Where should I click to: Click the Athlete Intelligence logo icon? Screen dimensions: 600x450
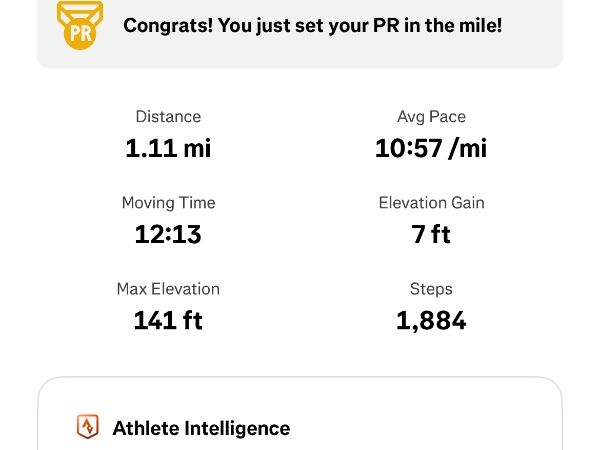coord(88,427)
